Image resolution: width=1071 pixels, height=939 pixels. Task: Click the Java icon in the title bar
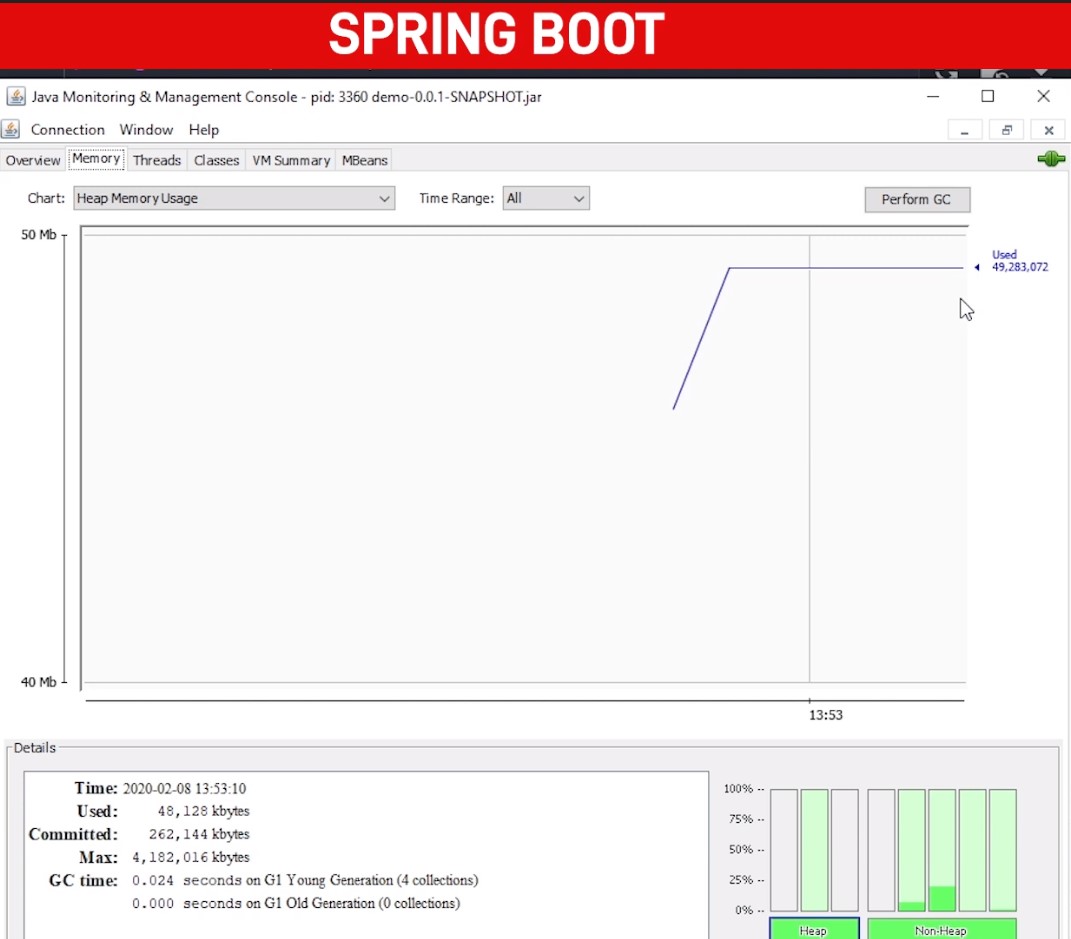point(16,97)
